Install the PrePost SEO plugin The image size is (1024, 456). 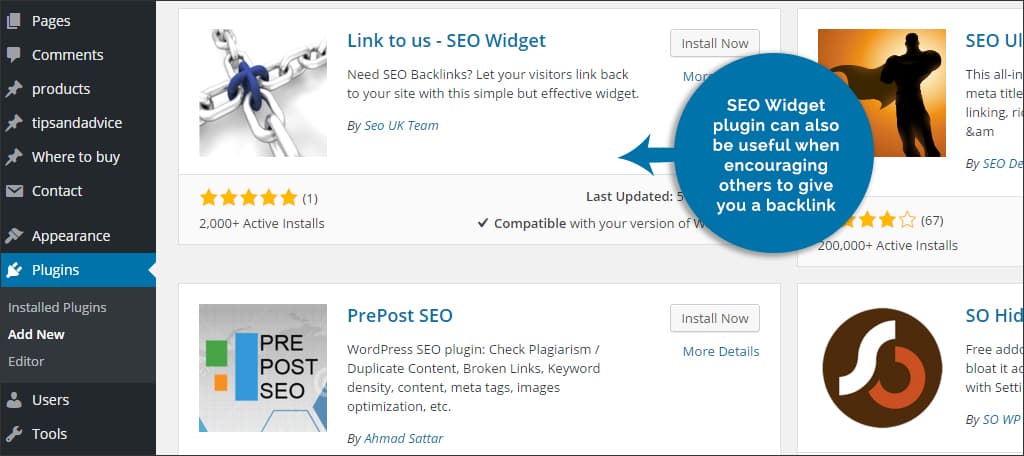(714, 319)
